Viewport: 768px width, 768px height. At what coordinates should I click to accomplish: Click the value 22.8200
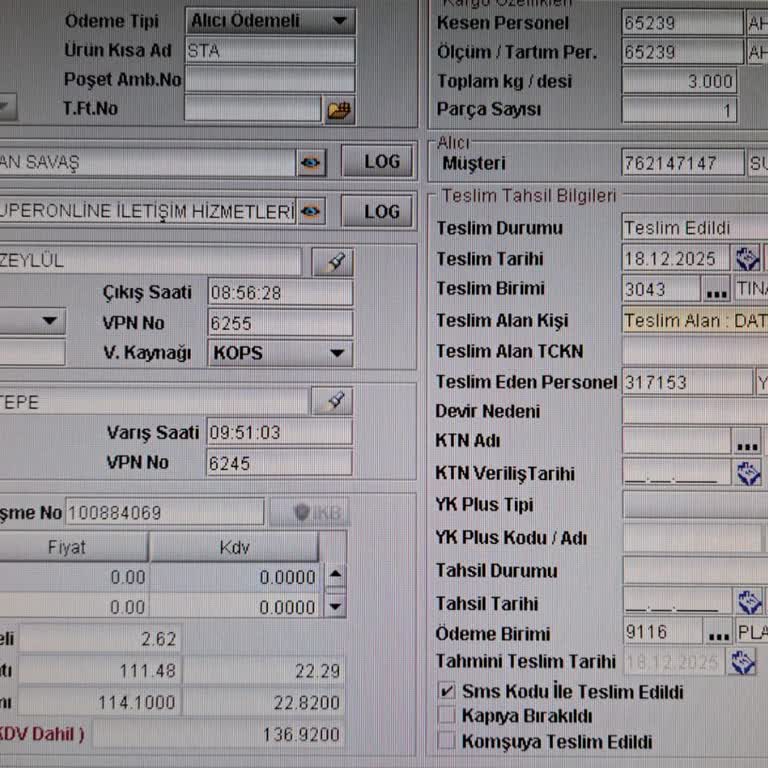pos(264,702)
